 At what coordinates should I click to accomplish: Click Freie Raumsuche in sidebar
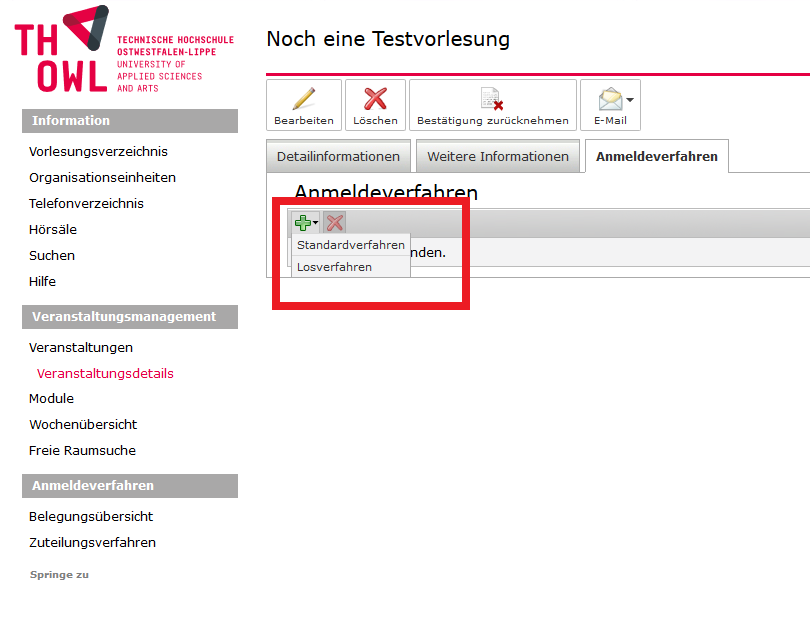click(x=82, y=451)
